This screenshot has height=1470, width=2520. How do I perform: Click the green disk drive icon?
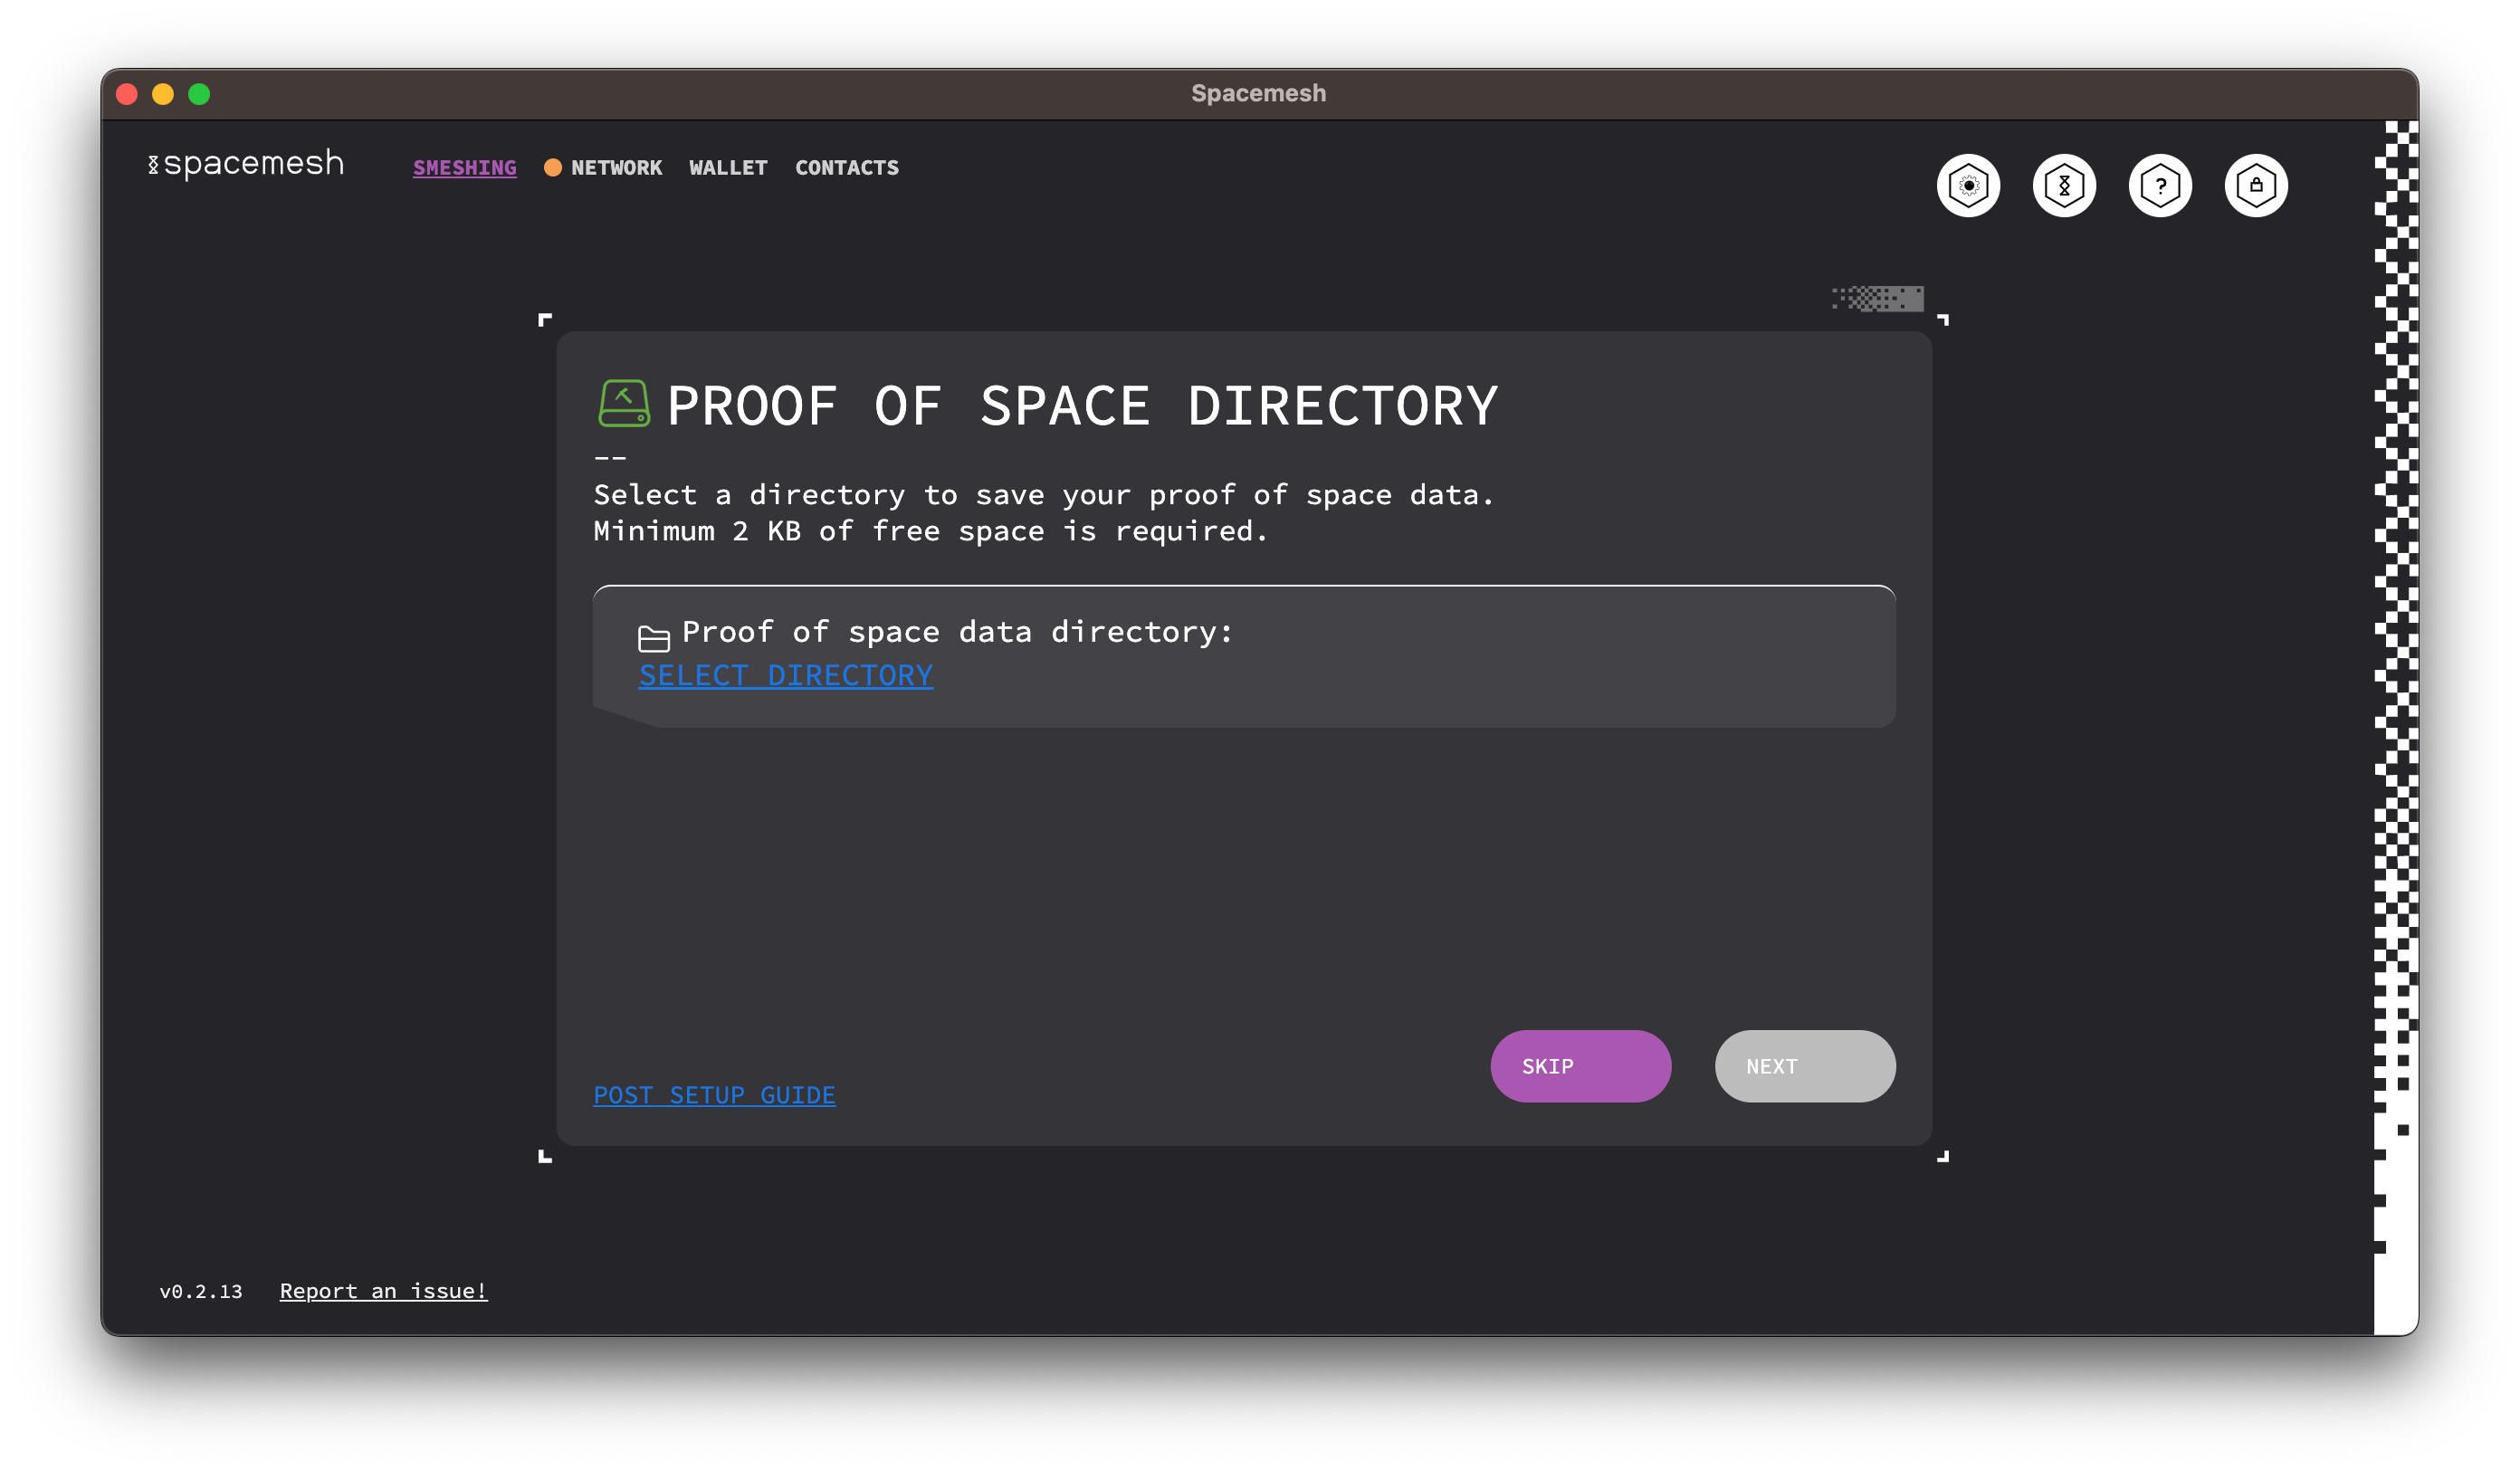[624, 404]
